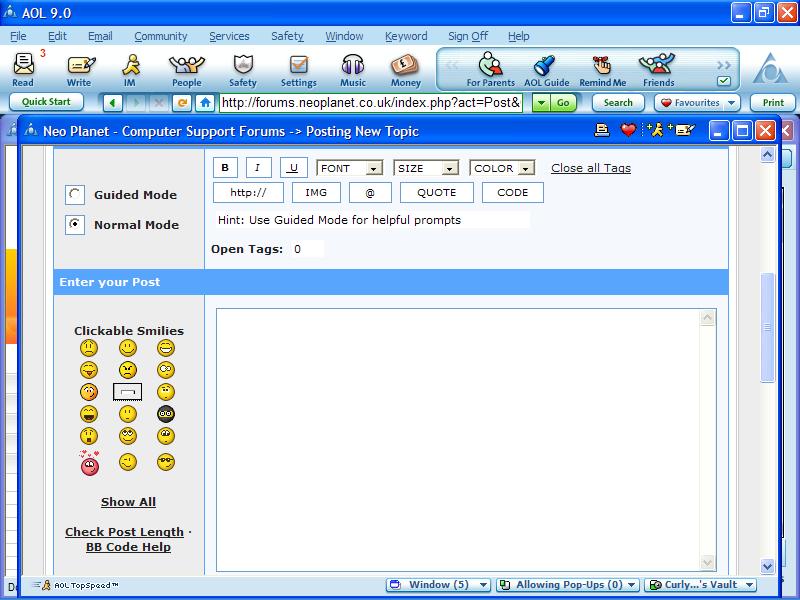Insert the sunglasses smiley
Viewport: 800px width, 600px height.
[166, 462]
